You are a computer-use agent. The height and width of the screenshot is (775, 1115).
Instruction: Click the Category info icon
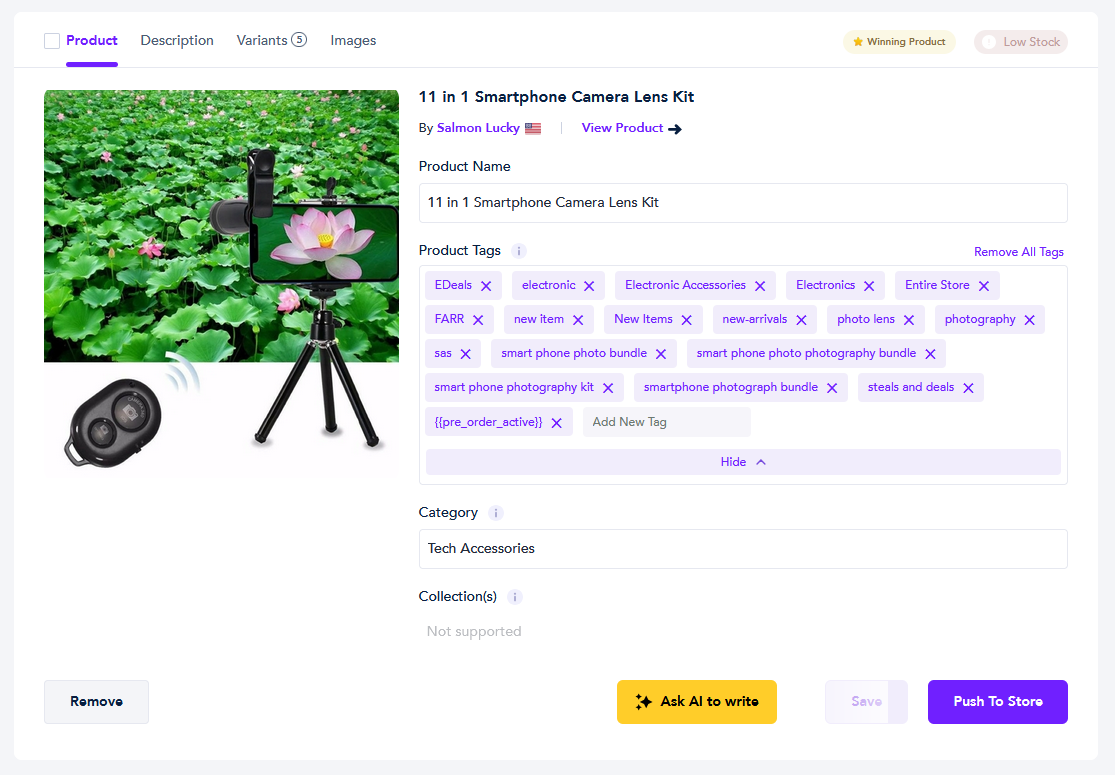coord(496,513)
